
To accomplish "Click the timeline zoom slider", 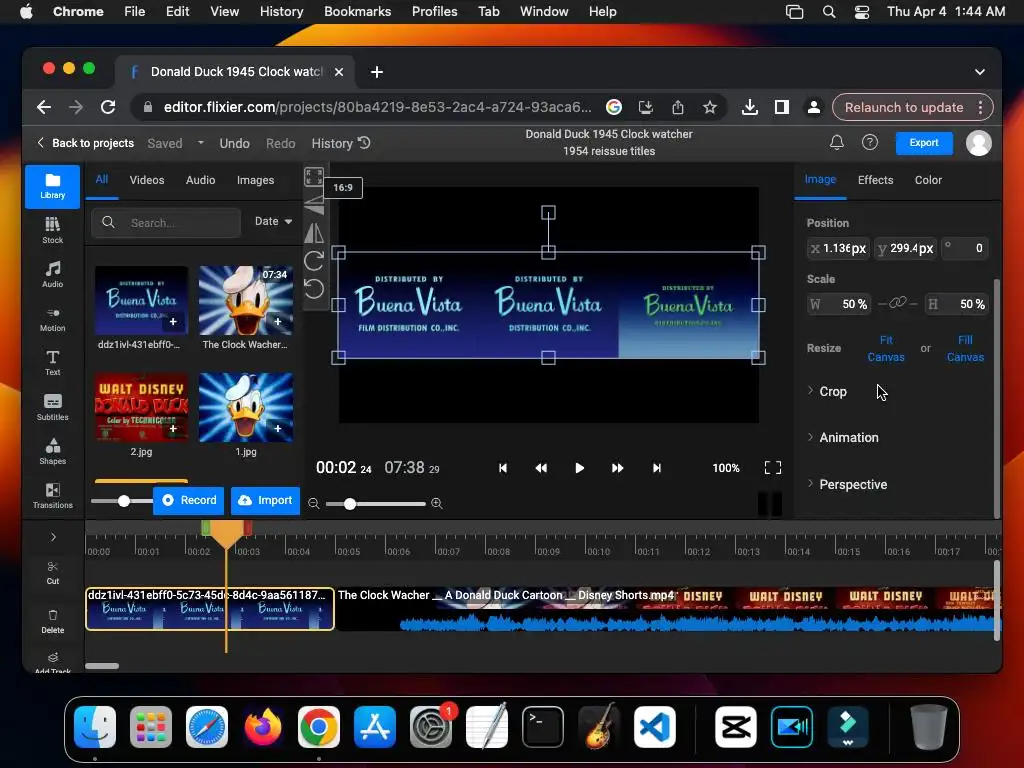I will click(375, 504).
